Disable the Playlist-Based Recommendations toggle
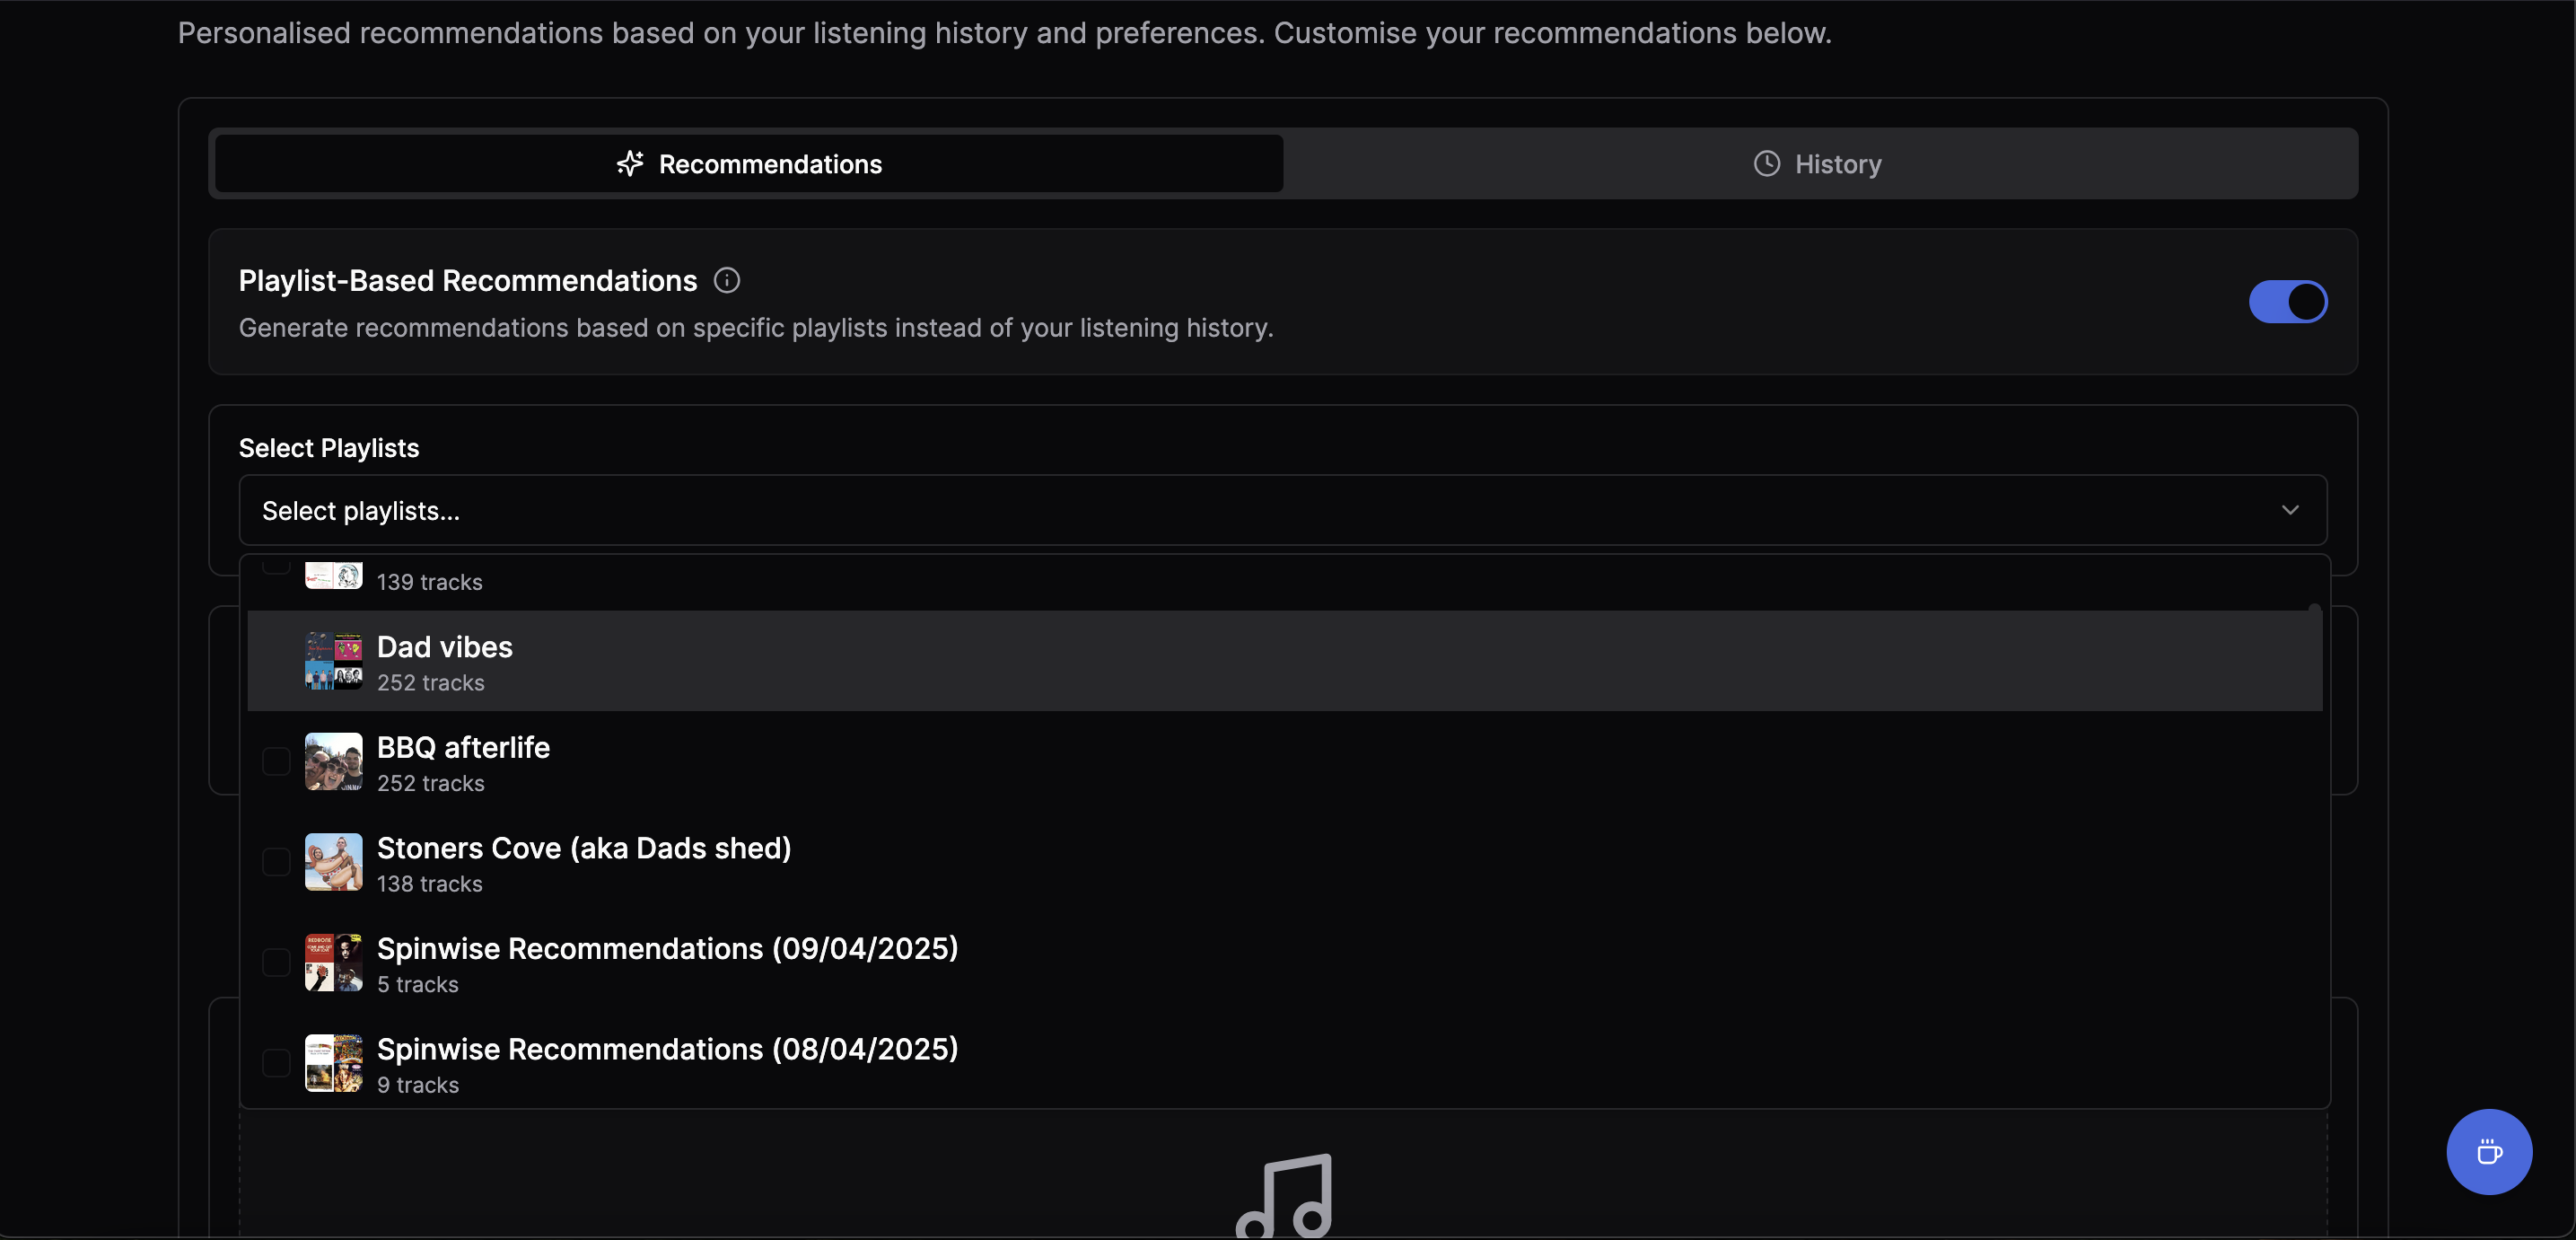Image resolution: width=2576 pixels, height=1240 pixels. click(x=2288, y=302)
